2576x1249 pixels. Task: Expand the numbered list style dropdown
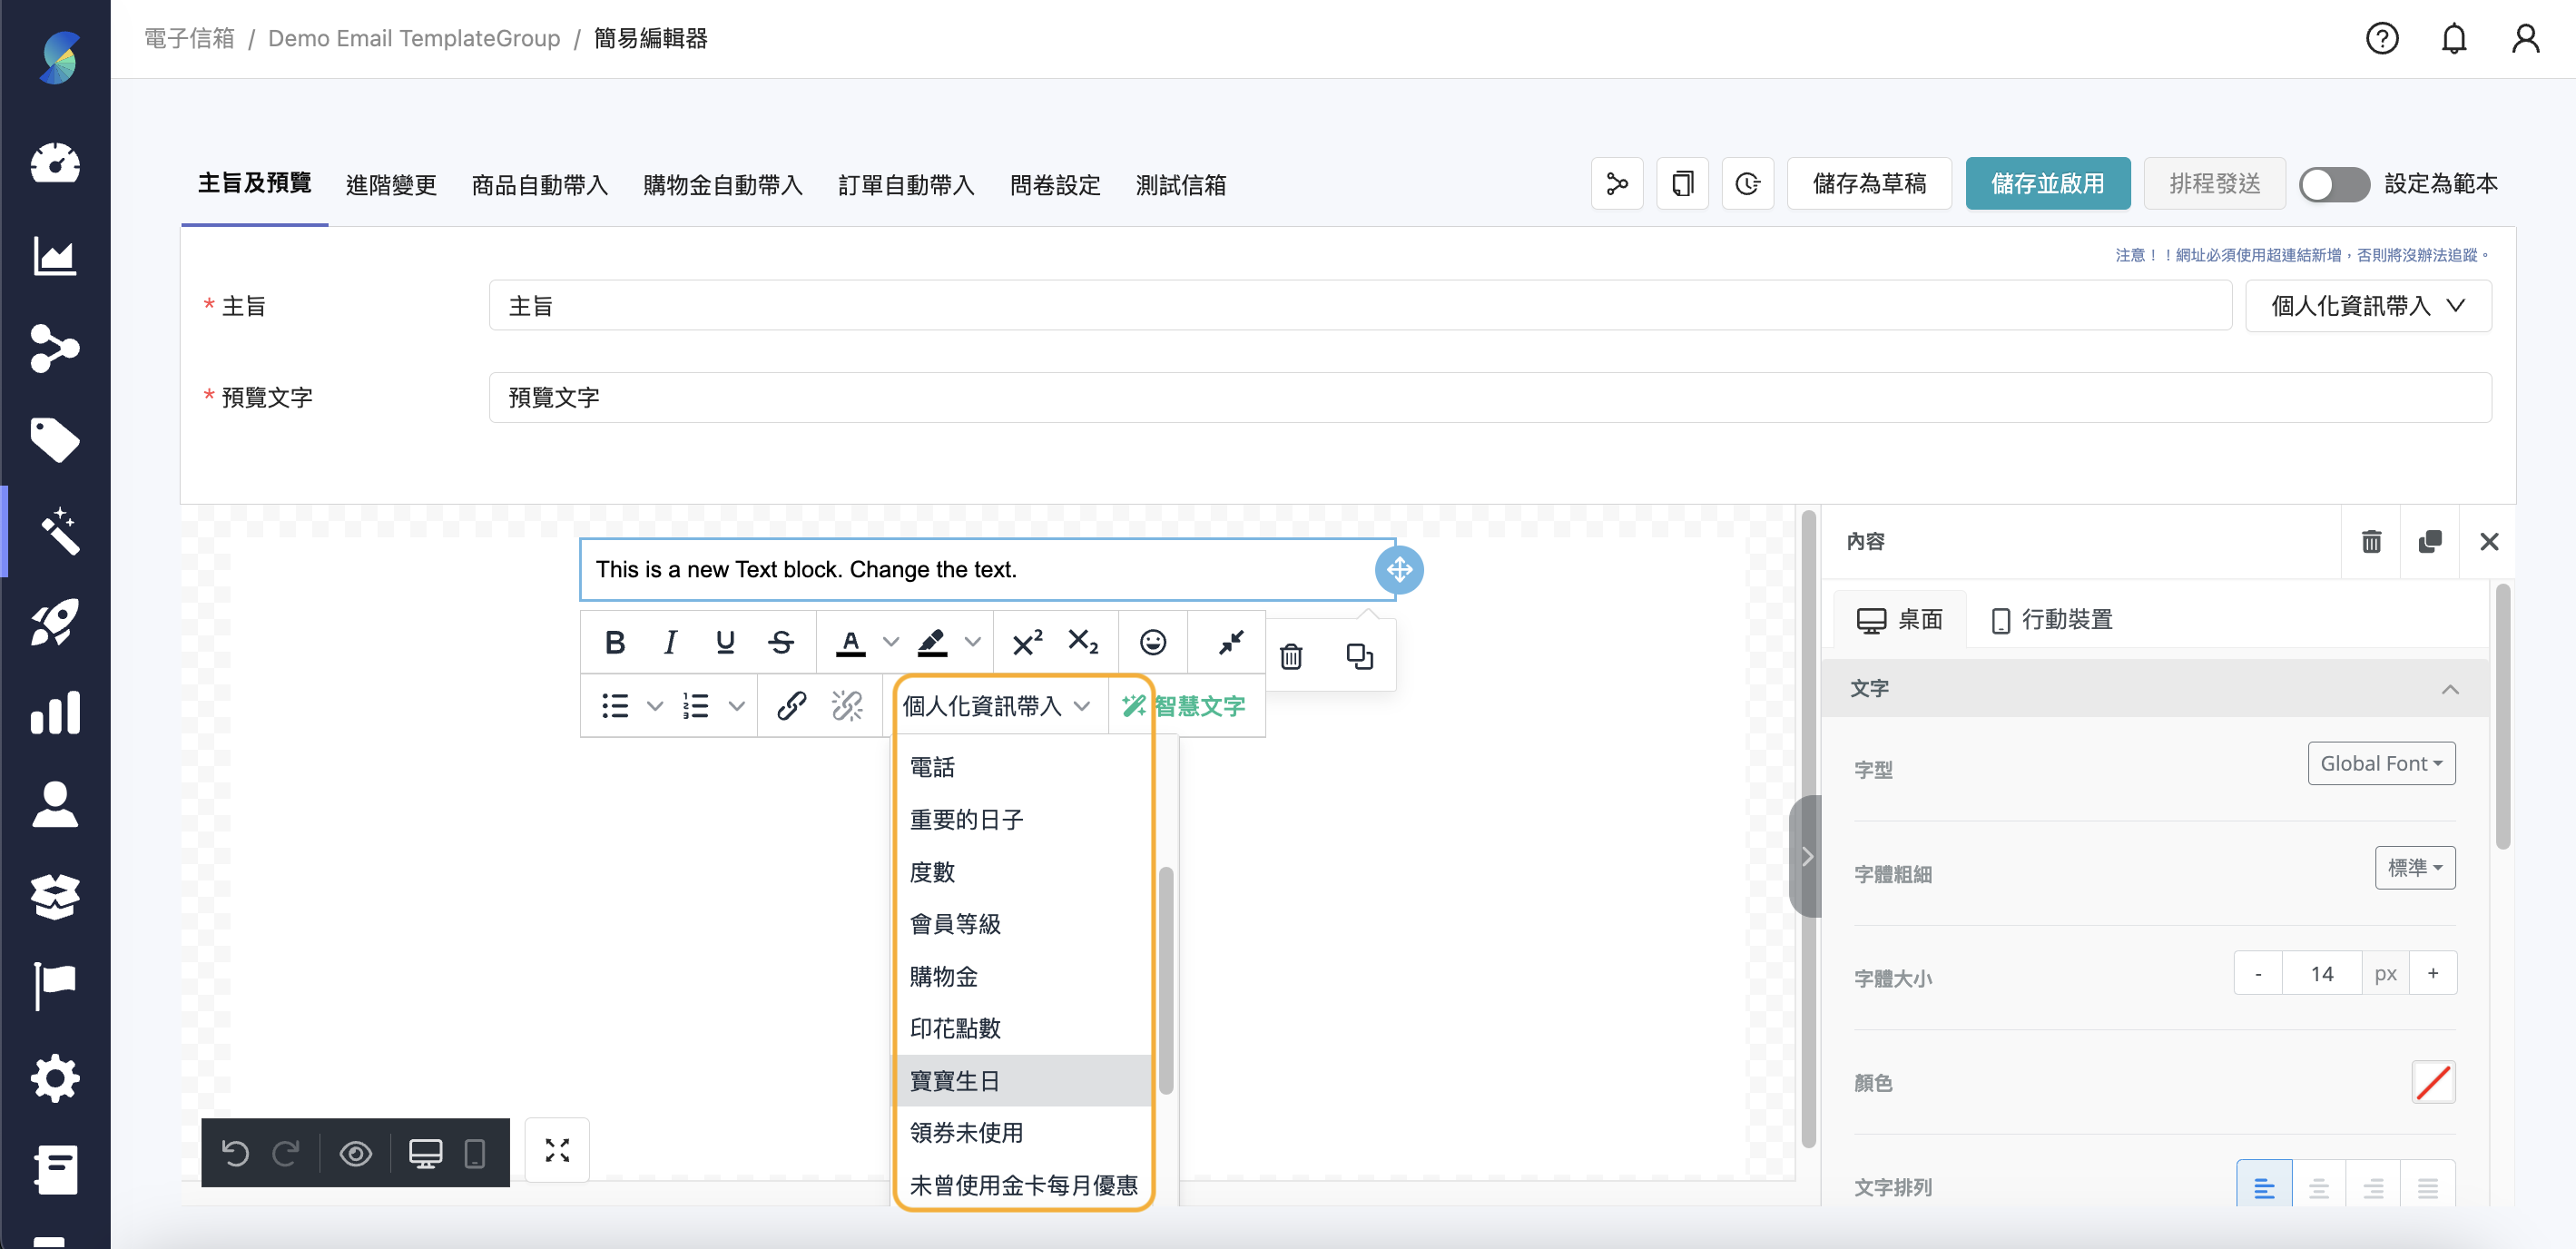click(x=739, y=705)
